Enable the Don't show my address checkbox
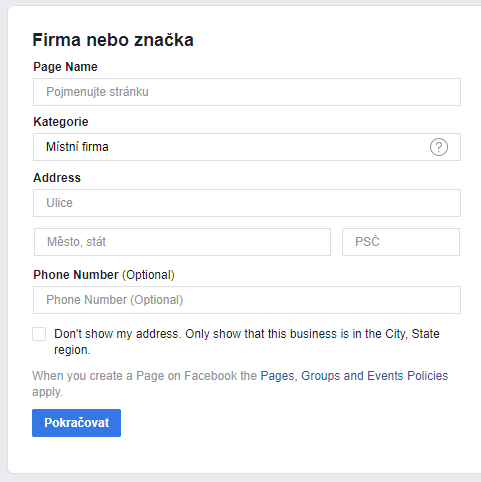Screen dimensions: 481x482 pyautogui.click(x=39, y=334)
